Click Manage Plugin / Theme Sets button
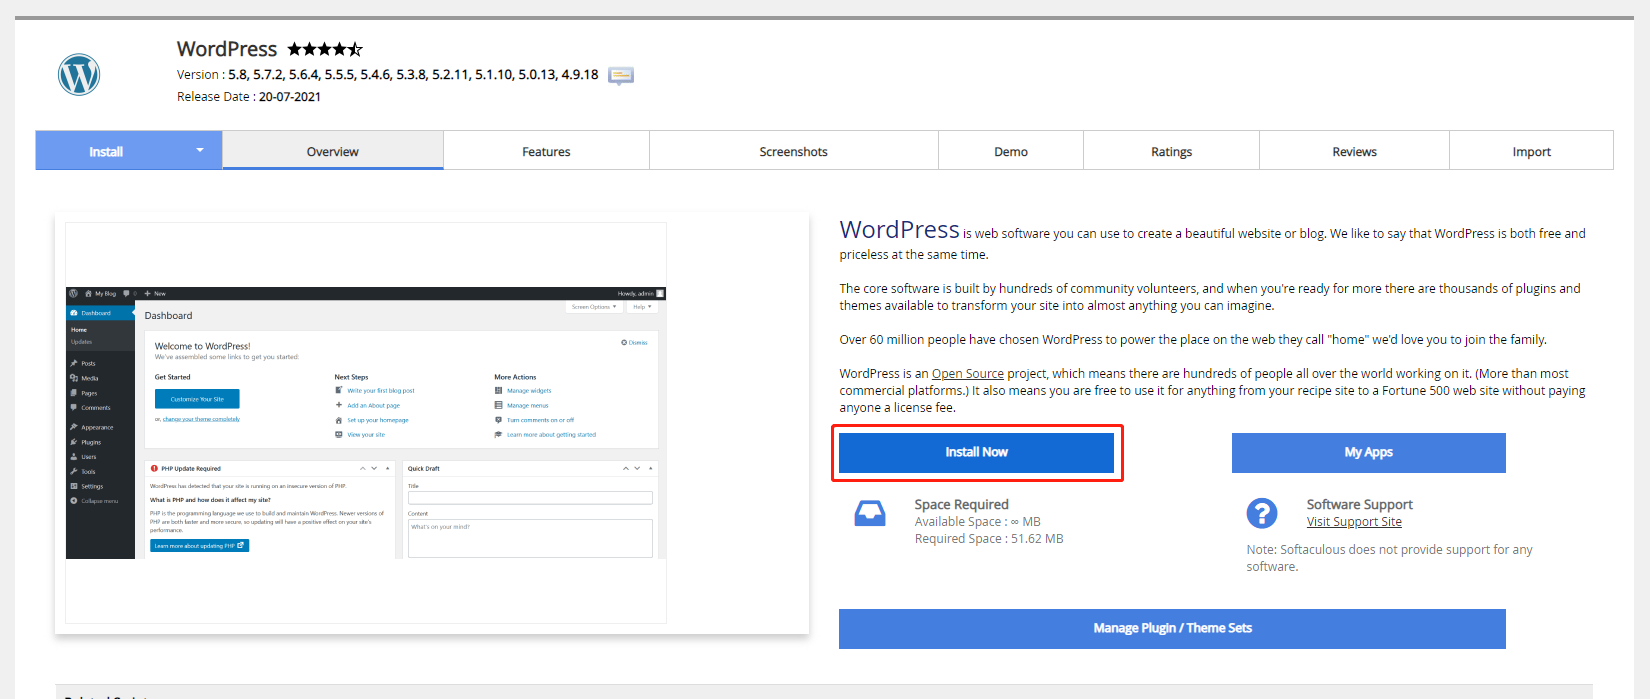The height and width of the screenshot is (699, 1650). [1172, 629]
